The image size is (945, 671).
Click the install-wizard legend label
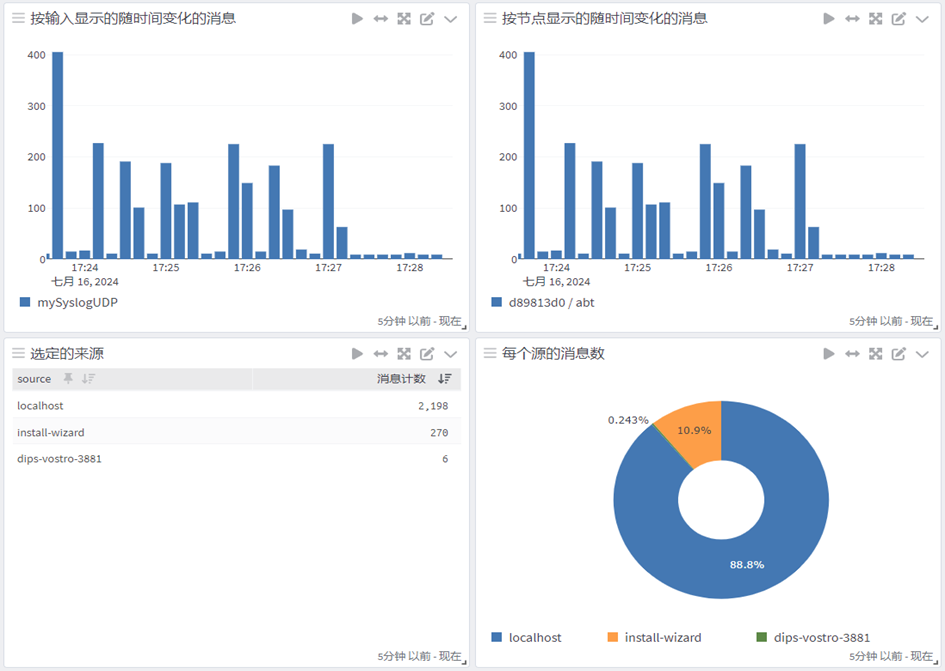(x=662, y=637)
